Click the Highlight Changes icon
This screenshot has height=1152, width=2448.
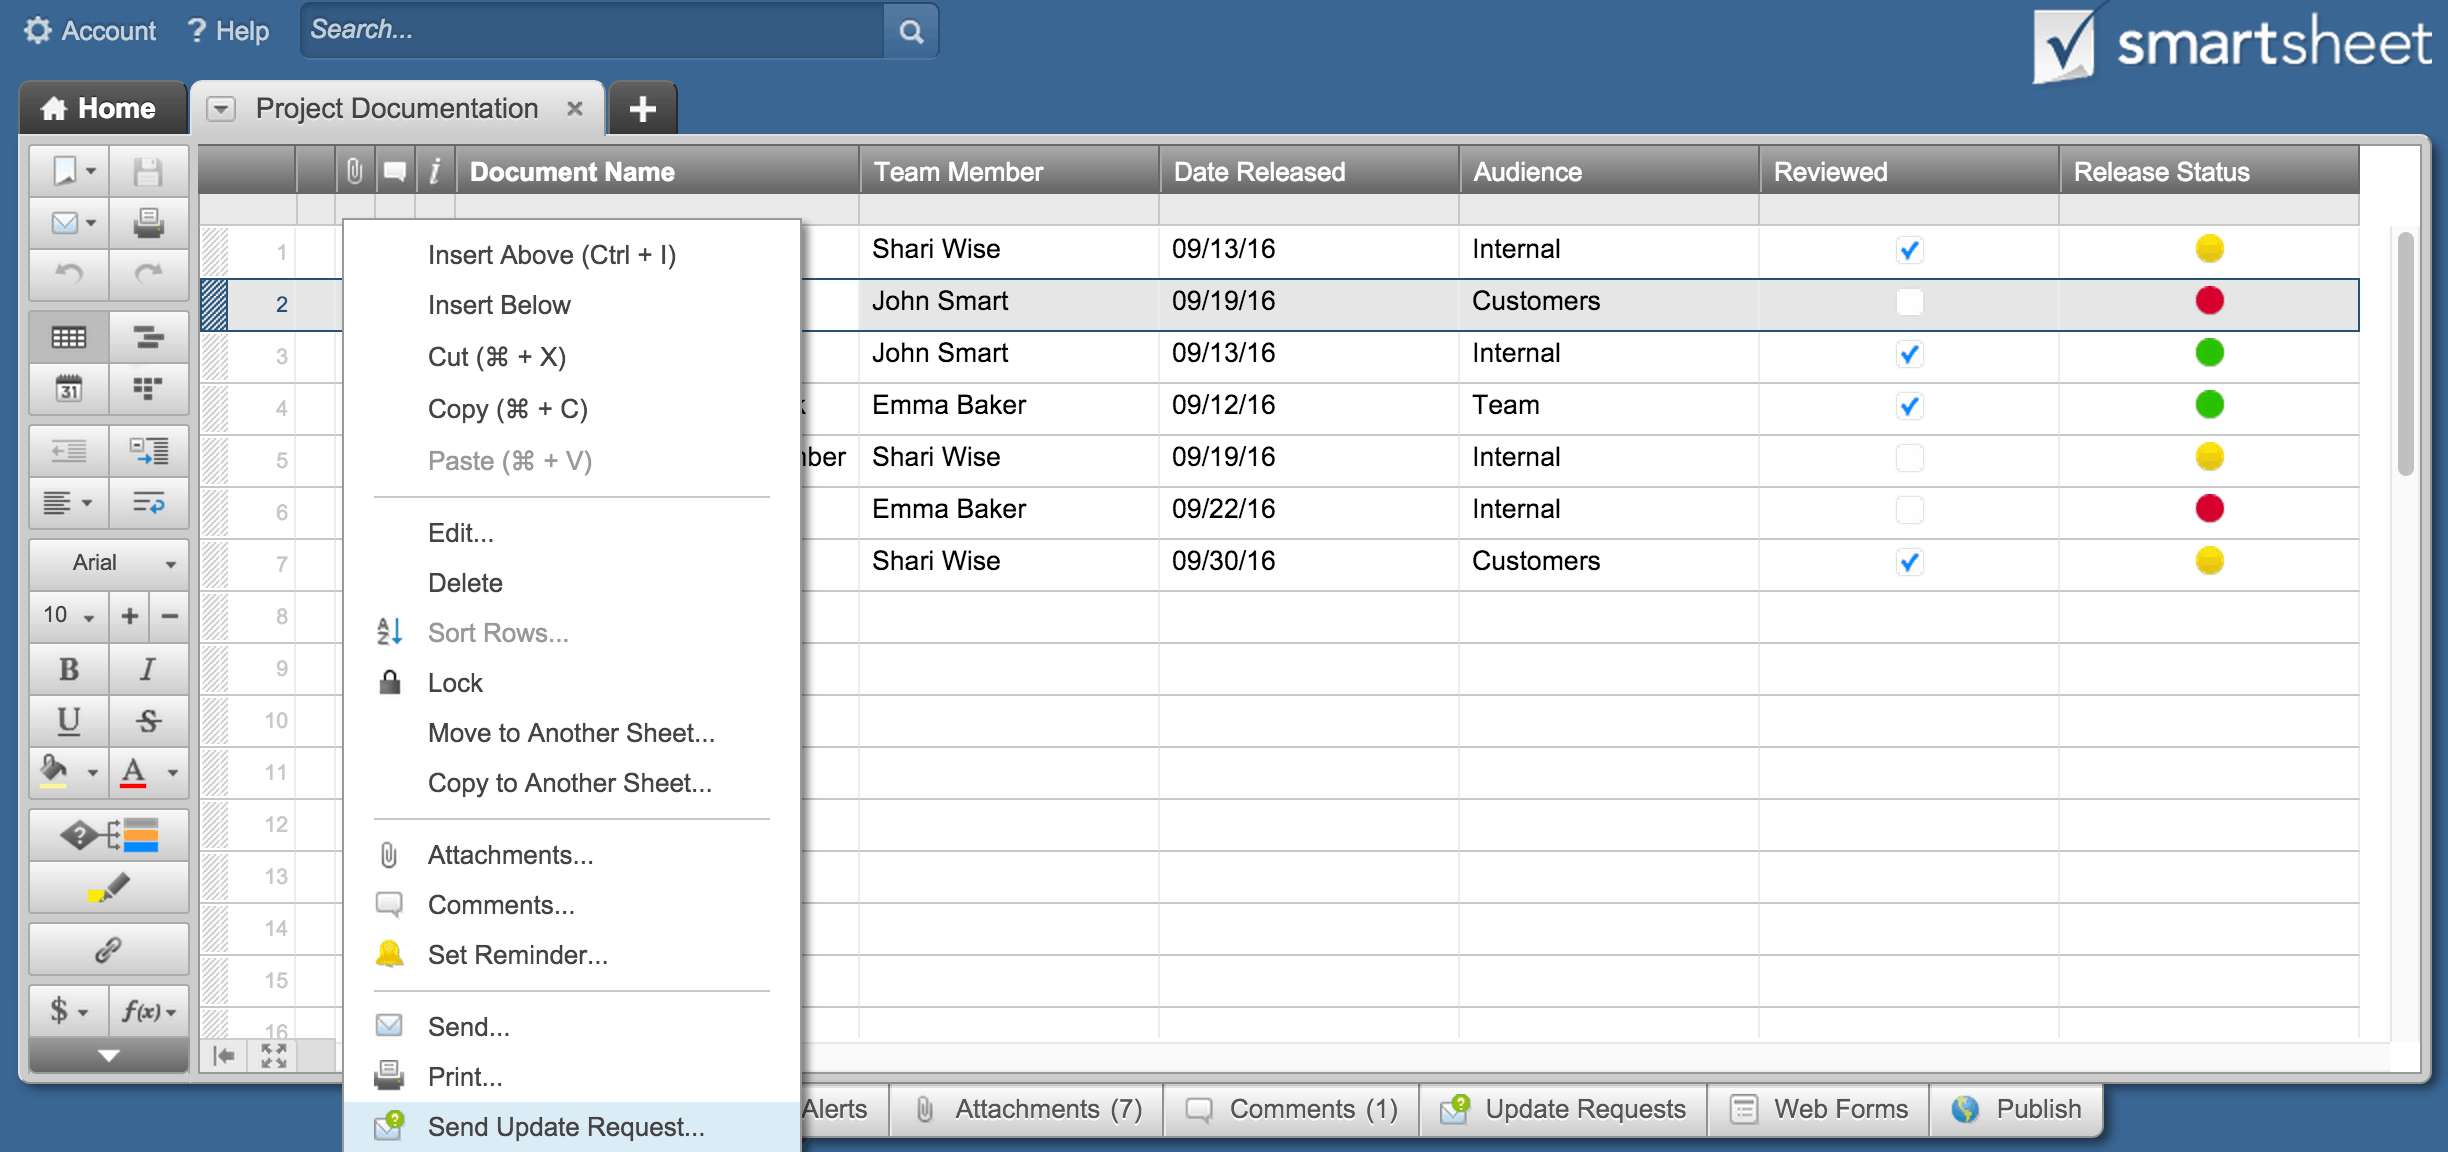tap(110, 888)
